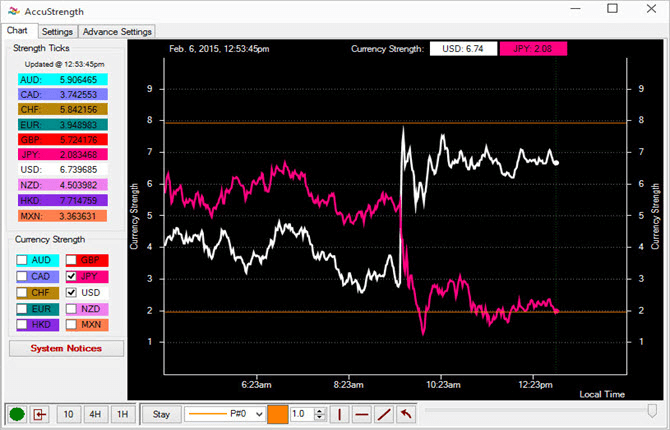670x430 pixels.
Task: Click the lower orange horizontal line near 2
Action: click(x=395, y=312)
